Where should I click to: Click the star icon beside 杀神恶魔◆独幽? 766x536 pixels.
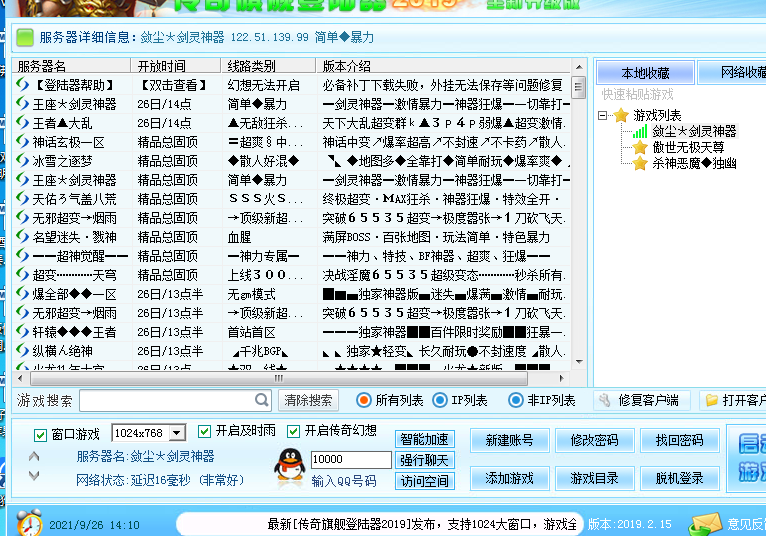tap(640, 163)
